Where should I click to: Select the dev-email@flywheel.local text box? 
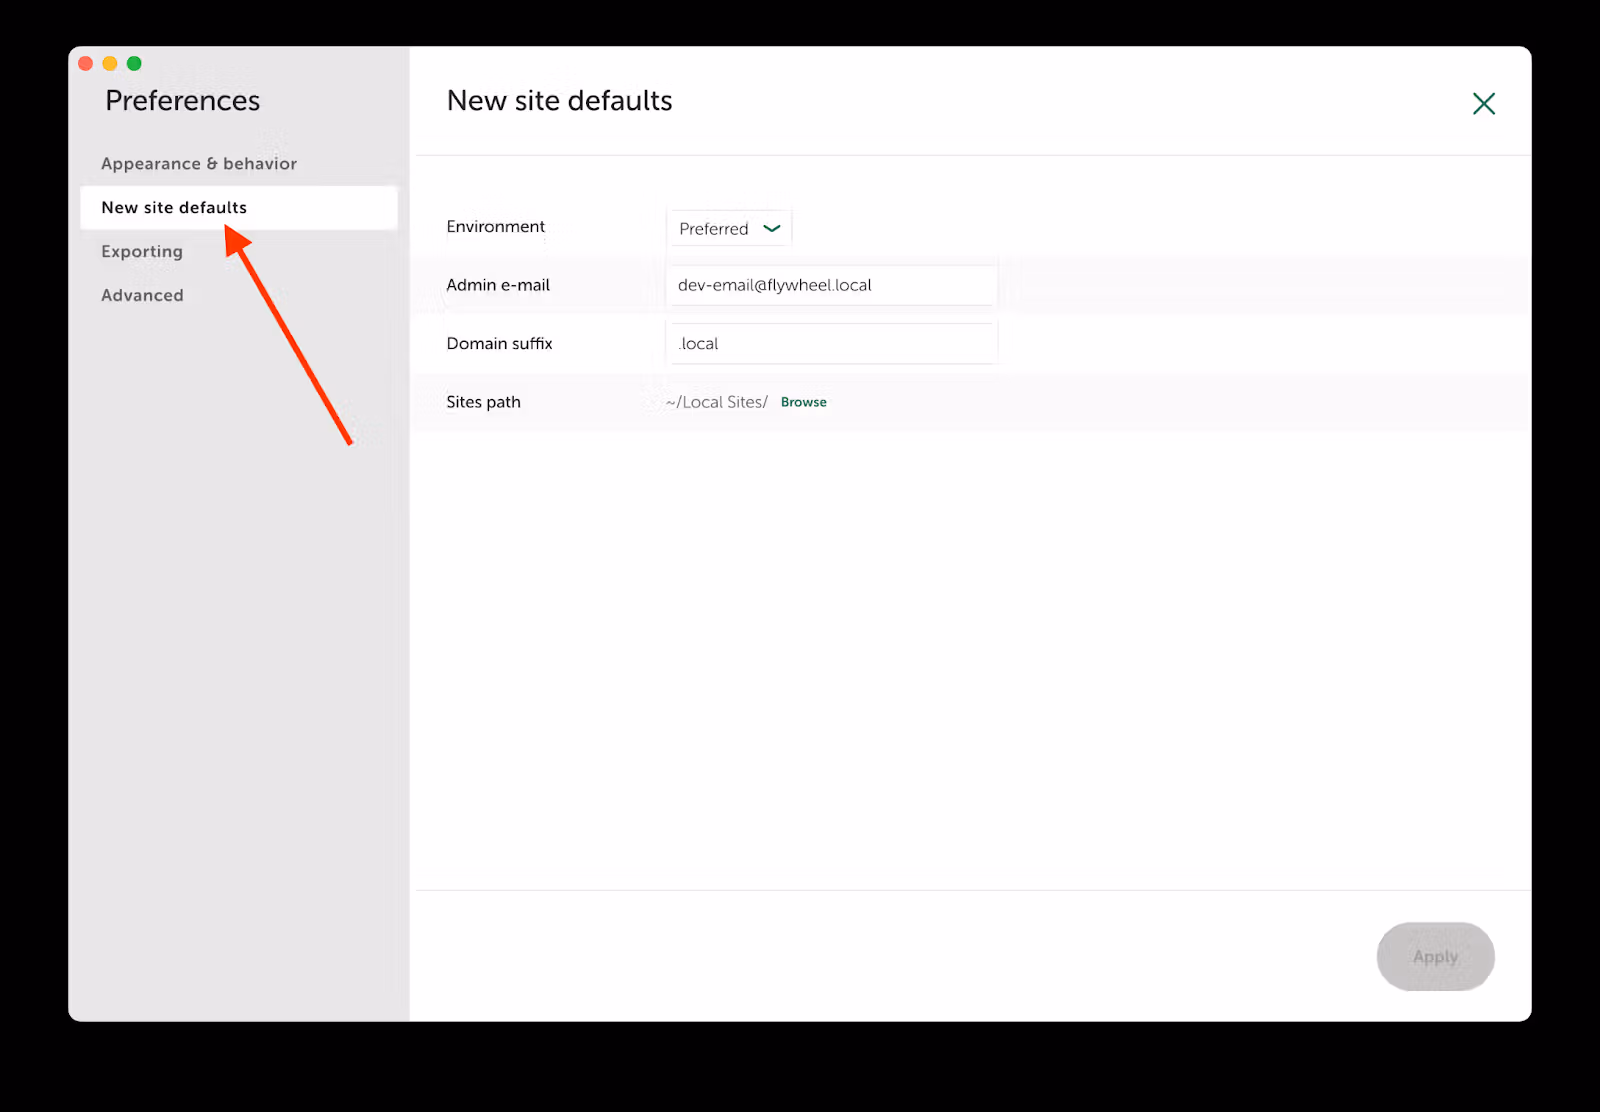(x=831, y=285)
